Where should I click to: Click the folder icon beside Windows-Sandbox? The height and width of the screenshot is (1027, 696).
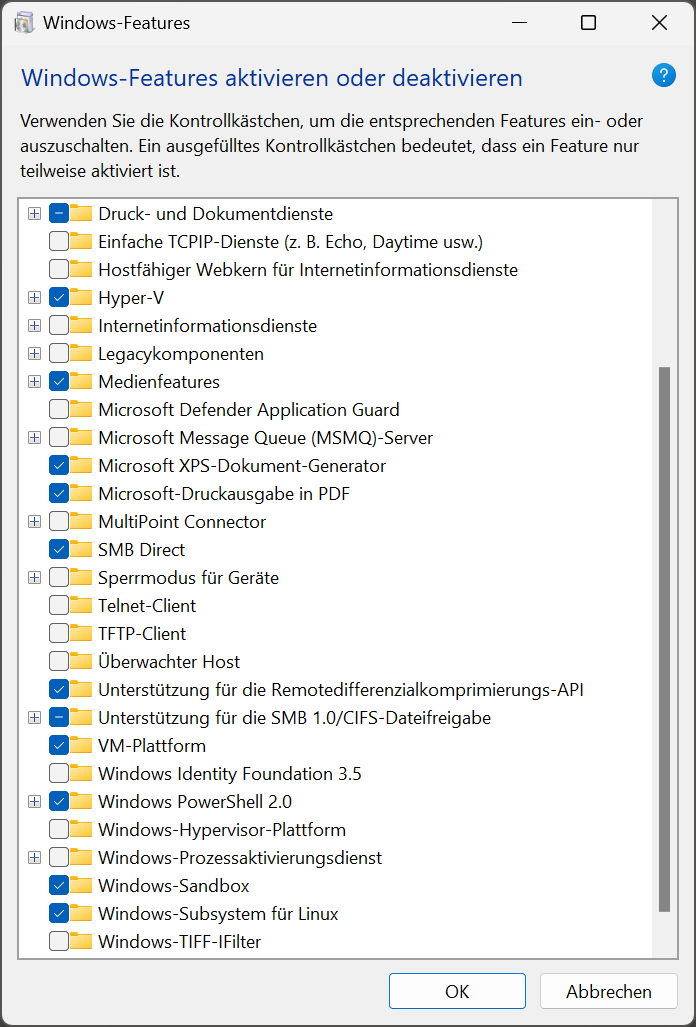coord(81,886)
